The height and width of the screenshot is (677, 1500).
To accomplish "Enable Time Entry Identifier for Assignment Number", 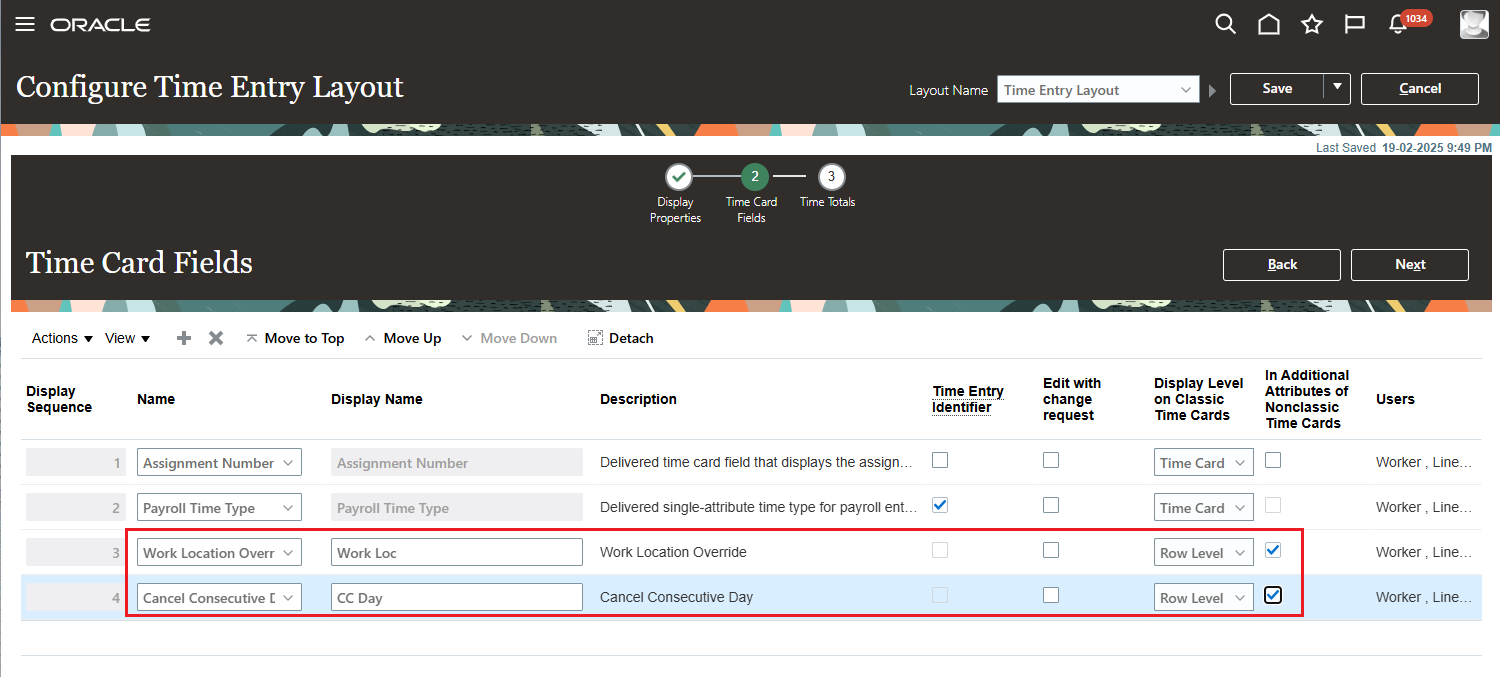I will point(939,460).
